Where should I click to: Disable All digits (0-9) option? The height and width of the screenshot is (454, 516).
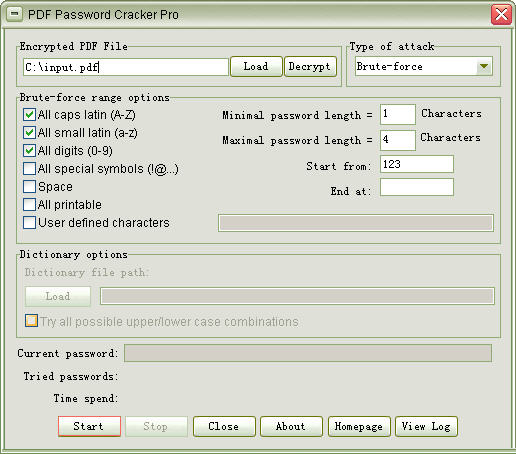(x=29, y=151)
